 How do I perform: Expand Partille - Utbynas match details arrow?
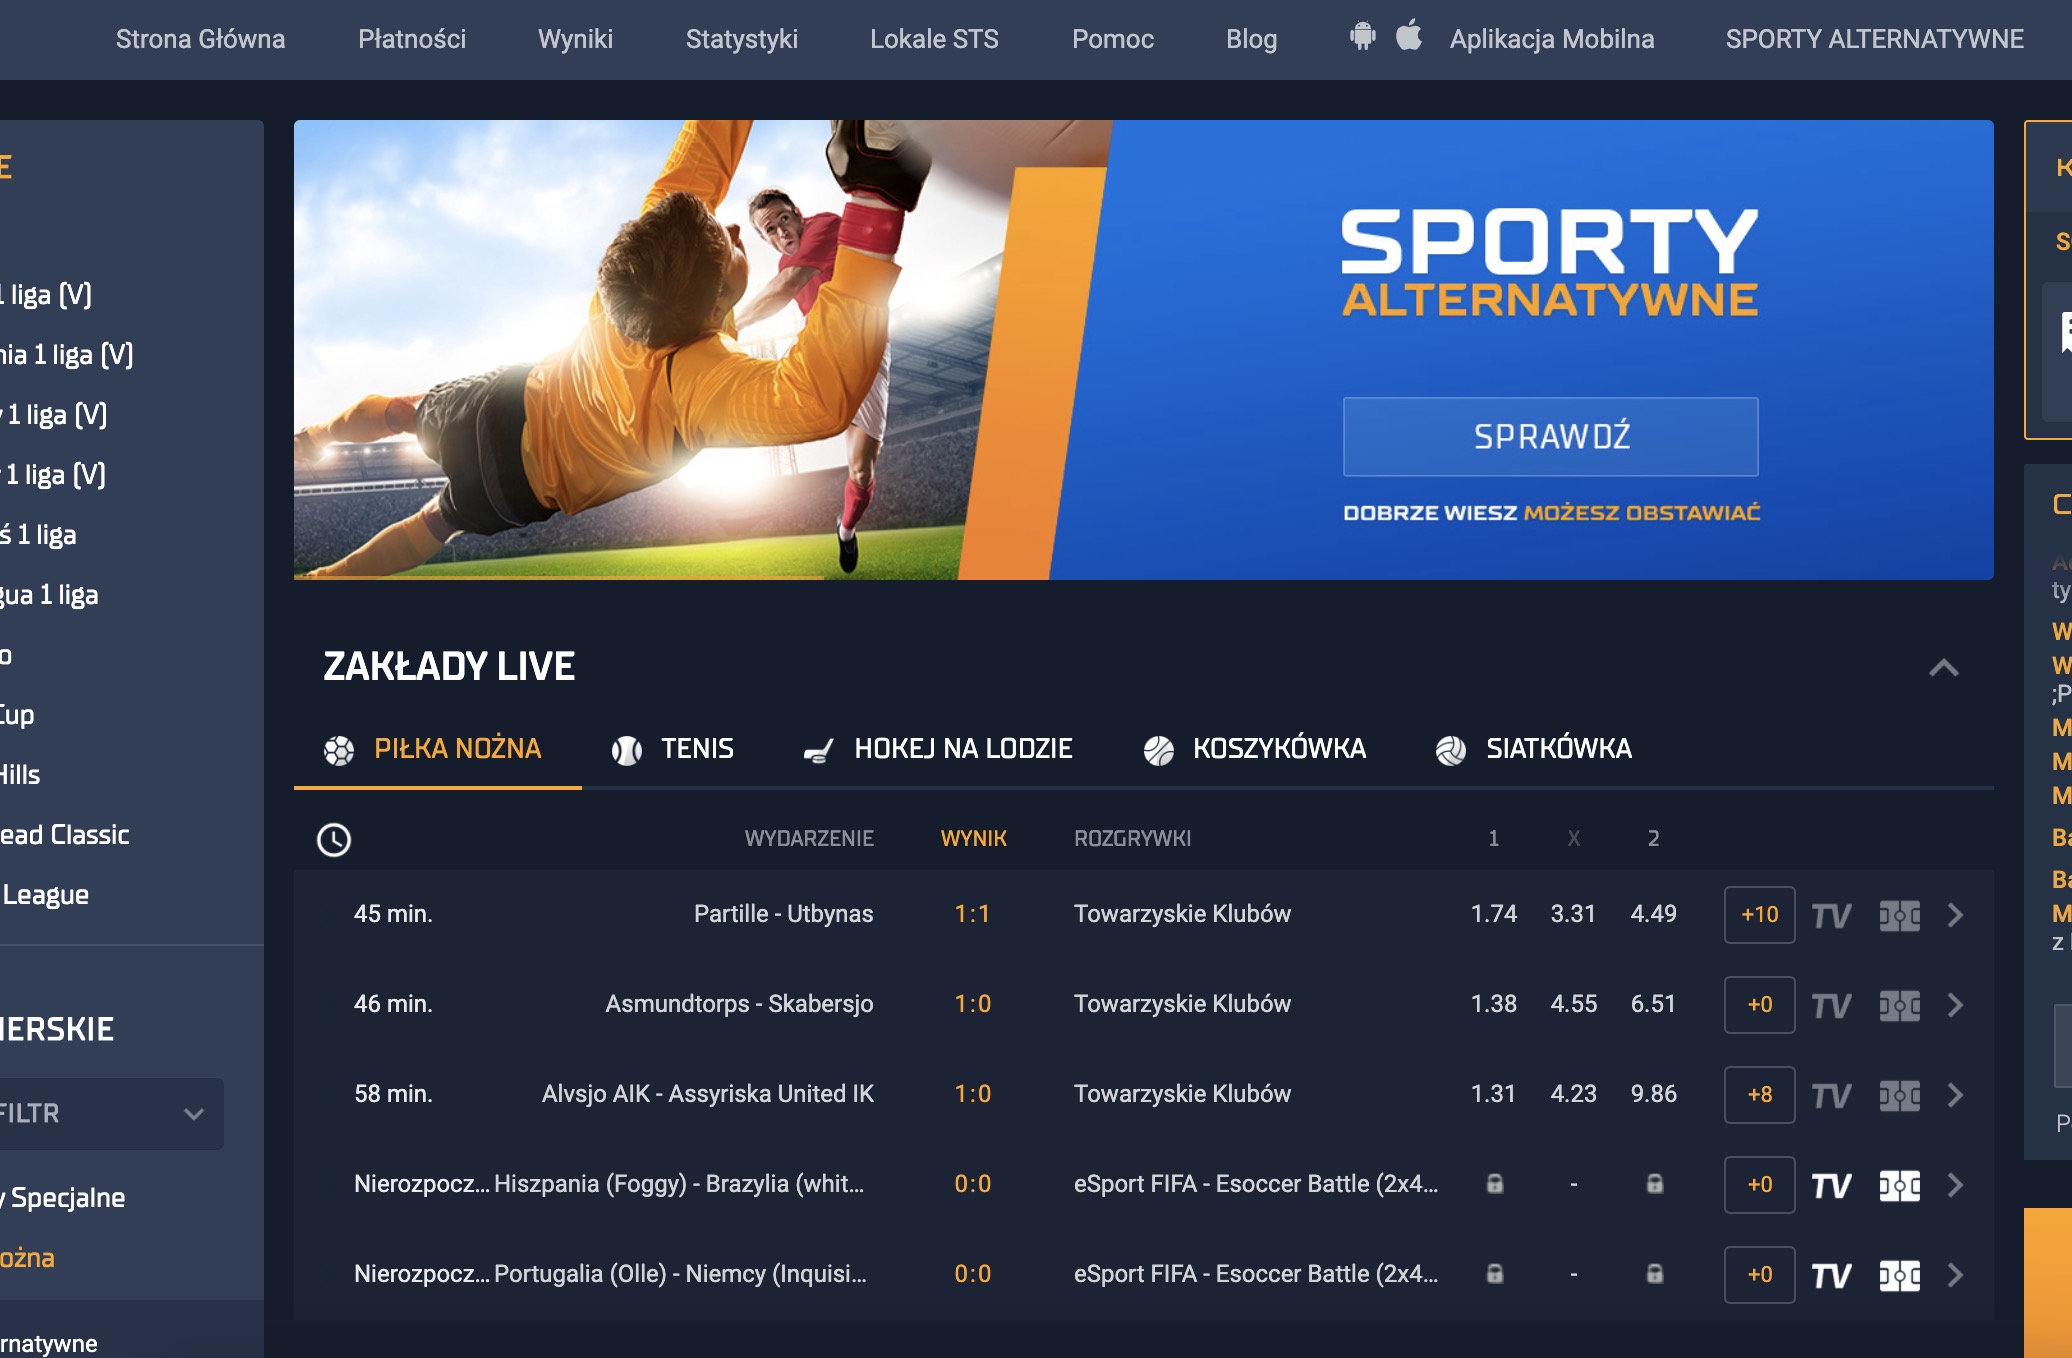1955,915
